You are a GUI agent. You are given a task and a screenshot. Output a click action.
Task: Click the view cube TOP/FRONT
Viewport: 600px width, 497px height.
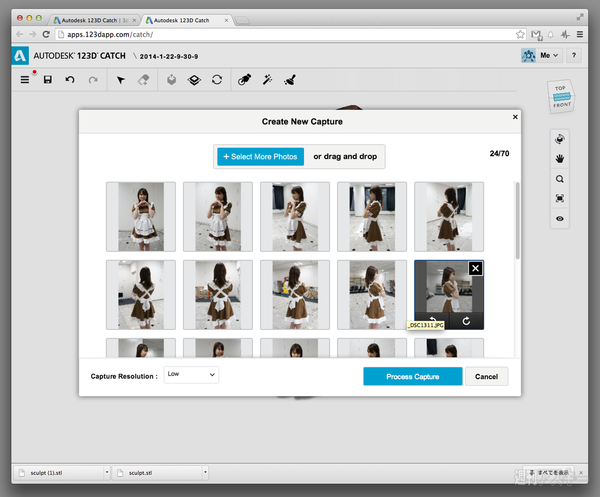tap(561, 96)
